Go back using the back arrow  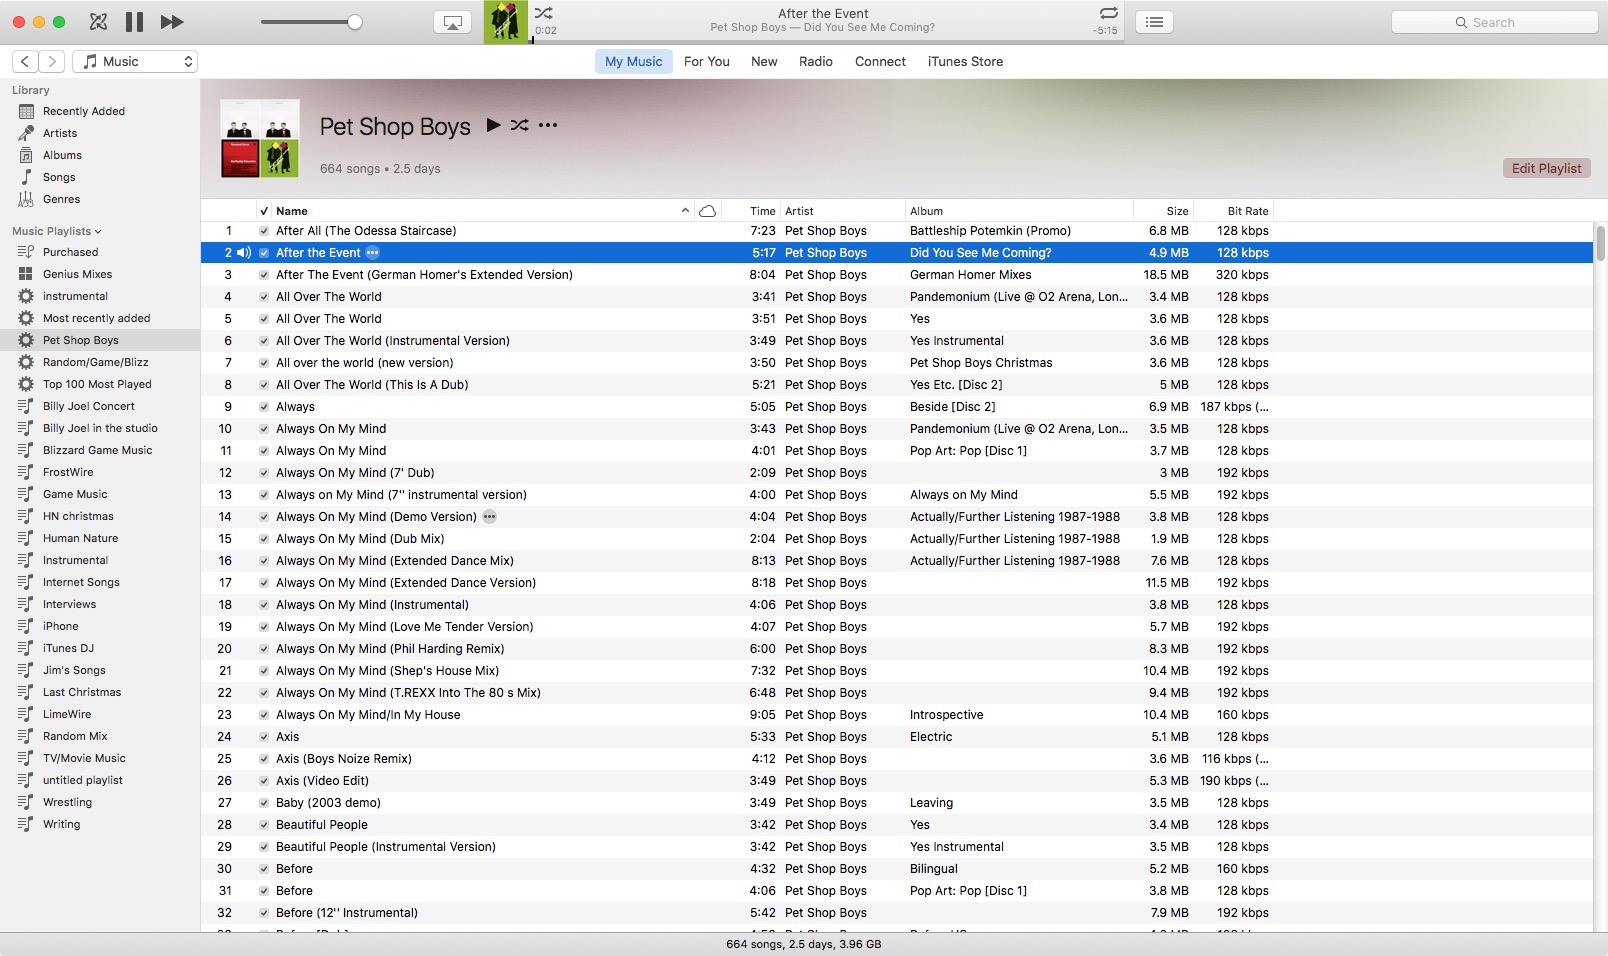[25, 62]
